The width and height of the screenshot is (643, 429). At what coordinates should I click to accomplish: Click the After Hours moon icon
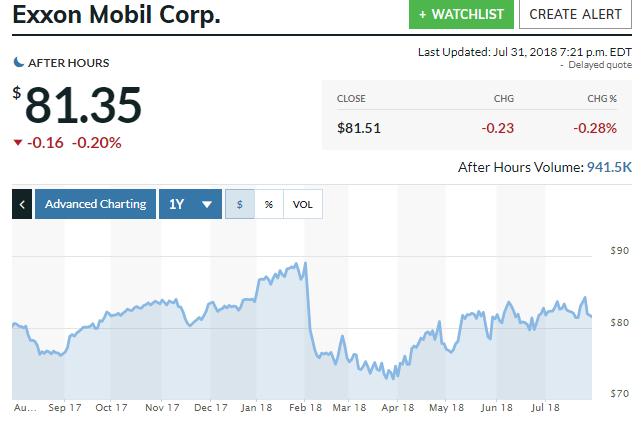[x=18, y=62]
